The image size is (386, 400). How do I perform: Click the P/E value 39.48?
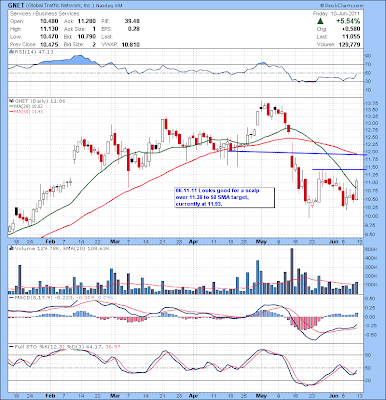pos(132,21)
